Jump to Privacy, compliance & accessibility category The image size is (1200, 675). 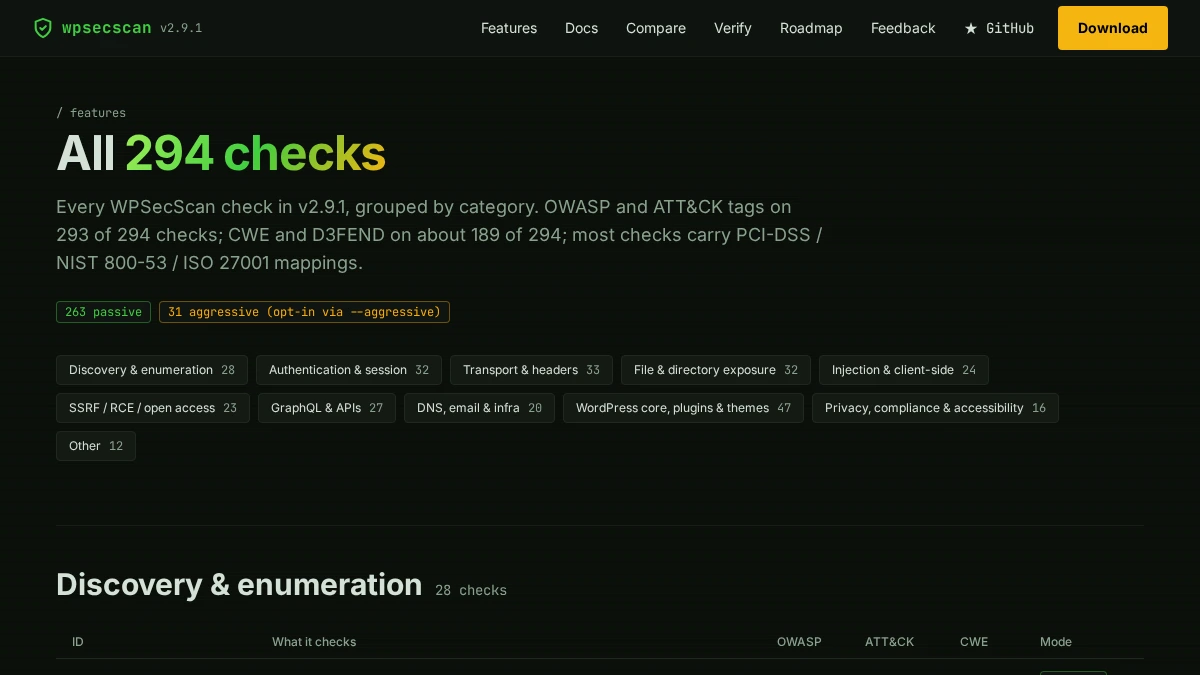click(x=935, y=408)
